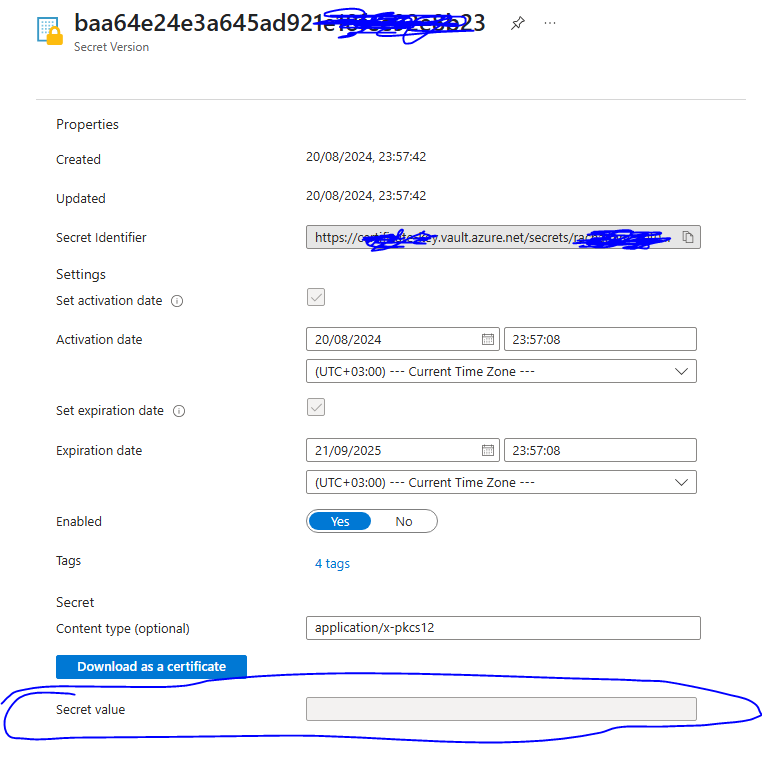Click the Expiration date field 21/09/2025
Viewport: 762px width, 758px height.
point(402,450)
